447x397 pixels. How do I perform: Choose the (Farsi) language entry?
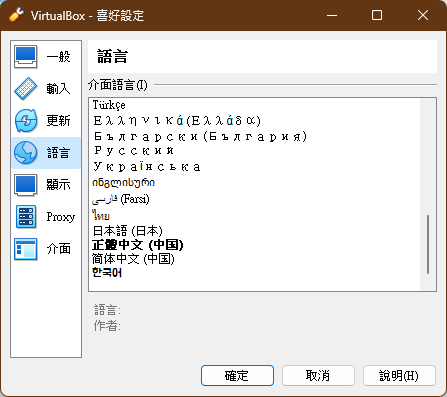121,199
